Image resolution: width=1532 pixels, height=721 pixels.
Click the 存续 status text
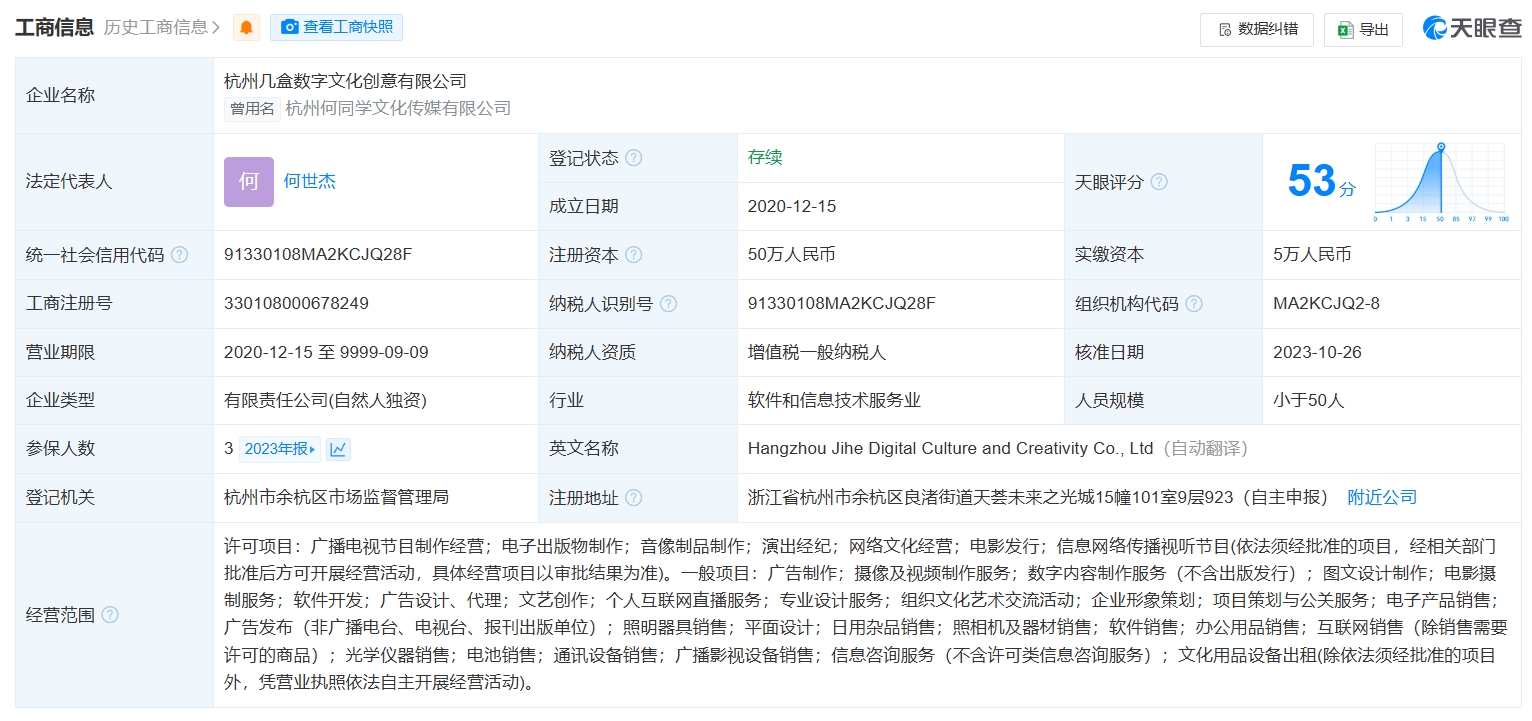pyautogui.click(x=765, y=157)
